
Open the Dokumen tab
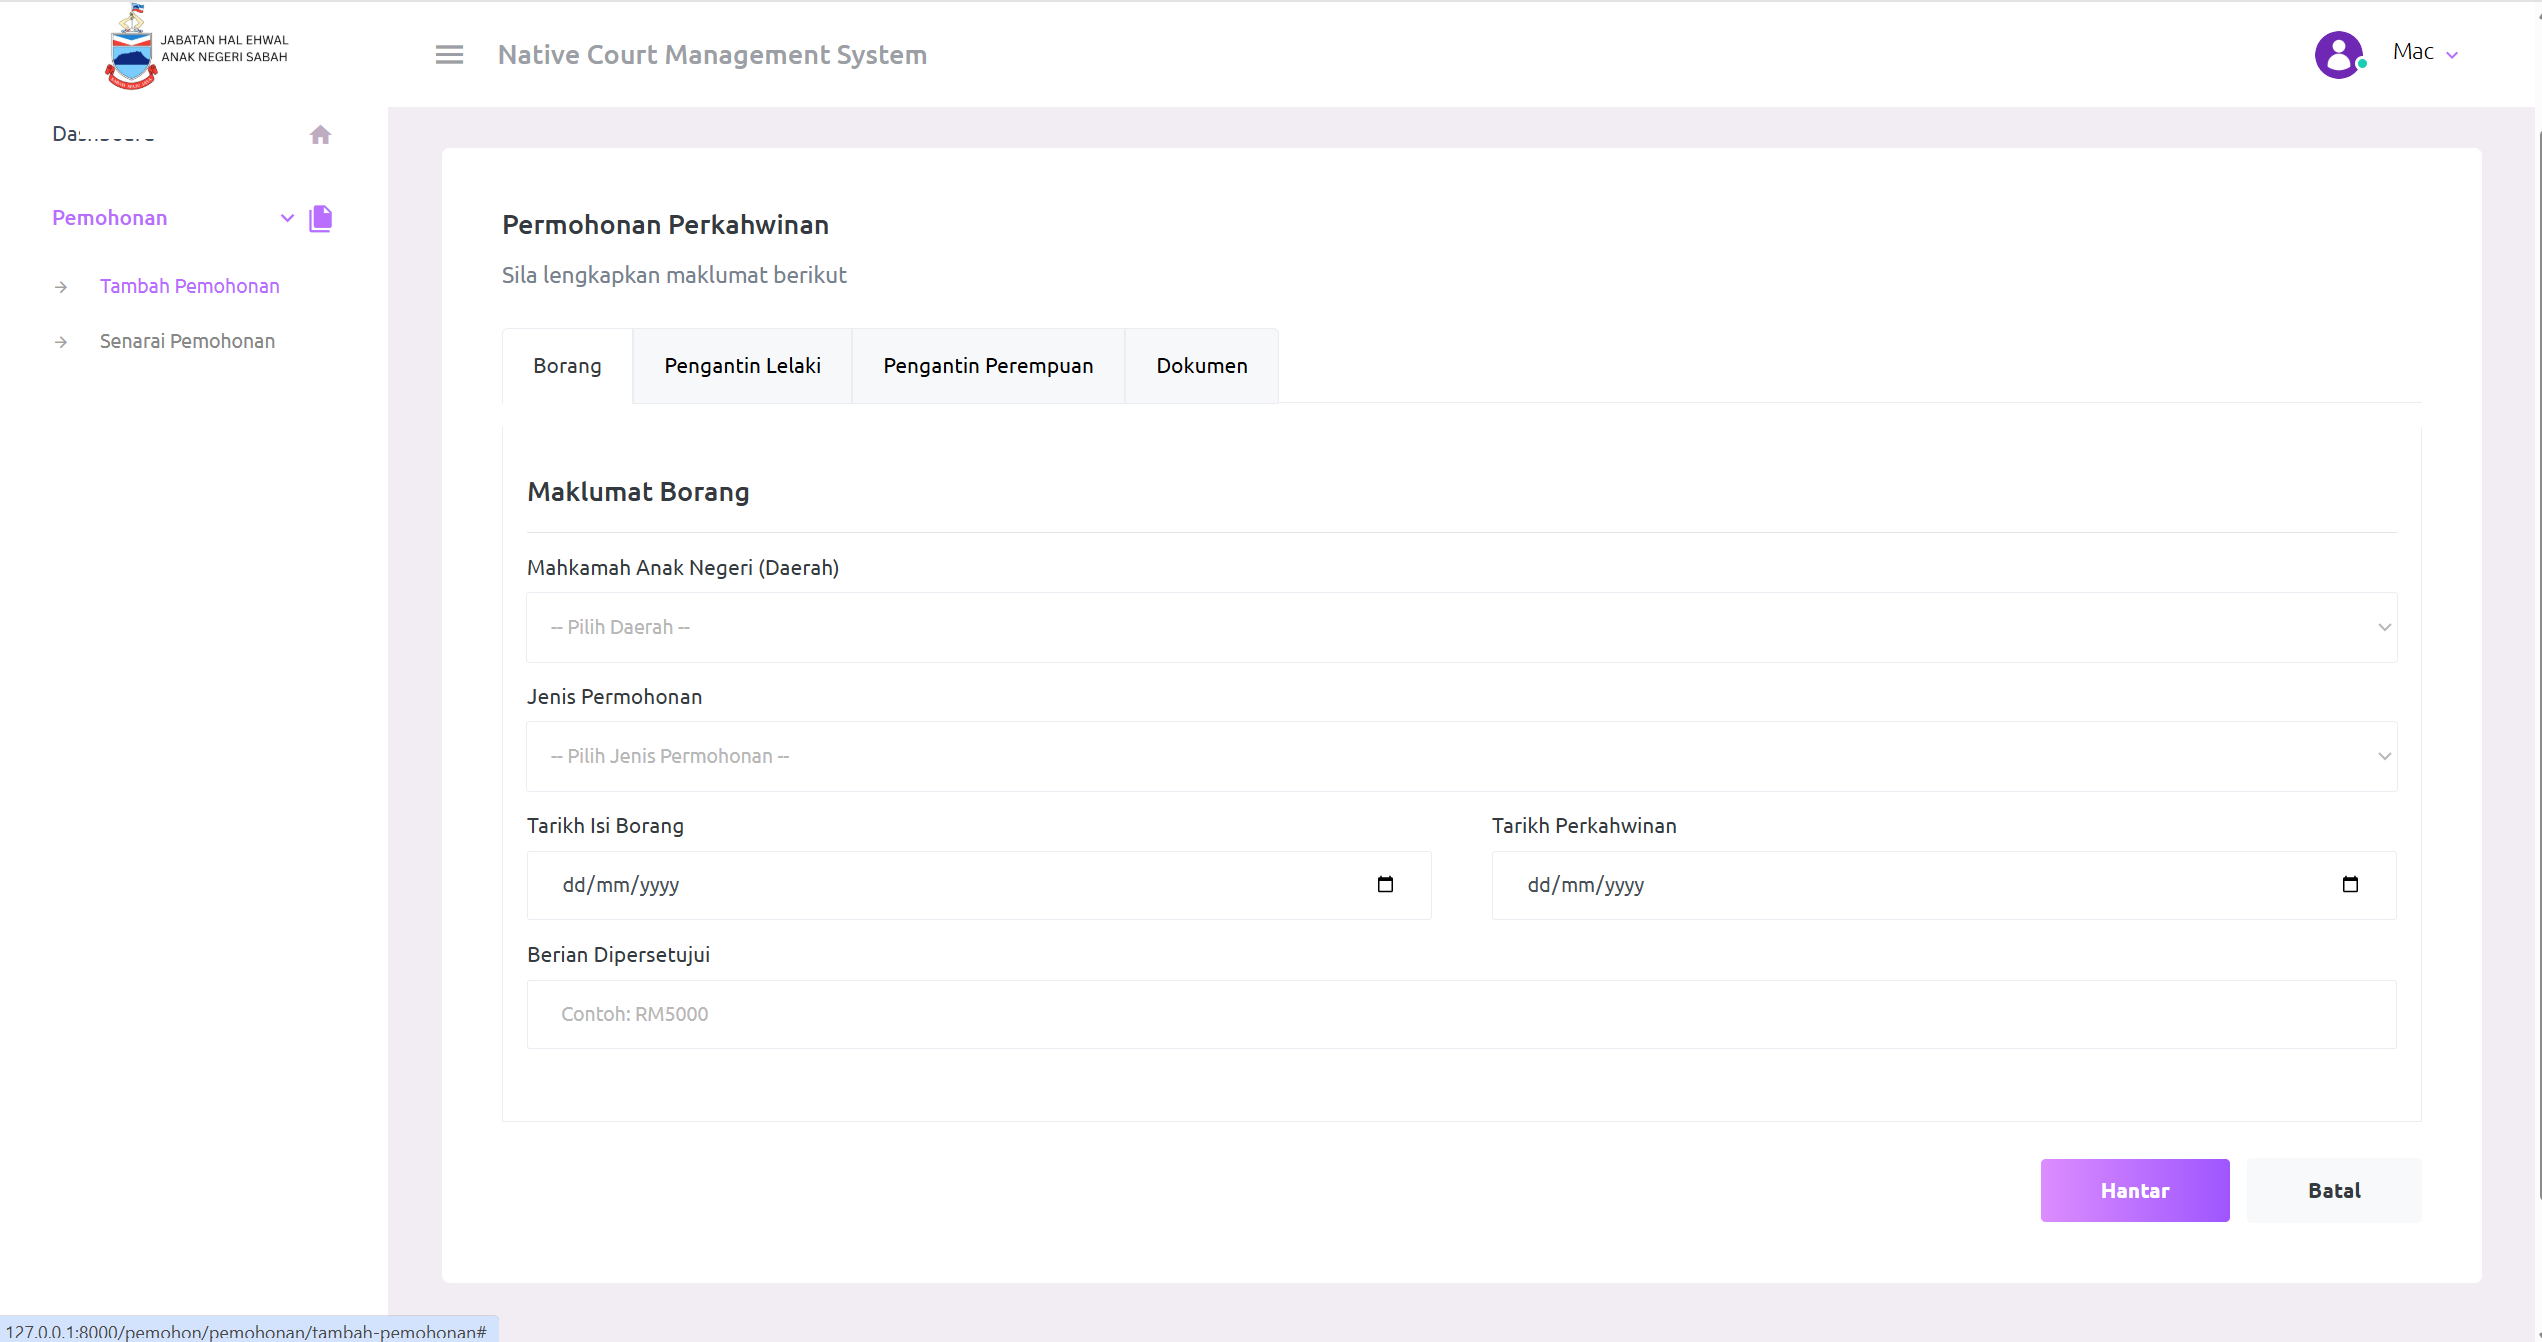coord(1201,366)
